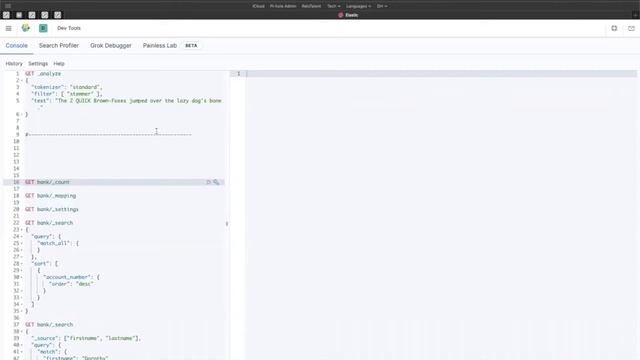Open the Private Admin bookmark
Image resolution: width=640 pixels, height=360 pixels.
click(283, 6)
